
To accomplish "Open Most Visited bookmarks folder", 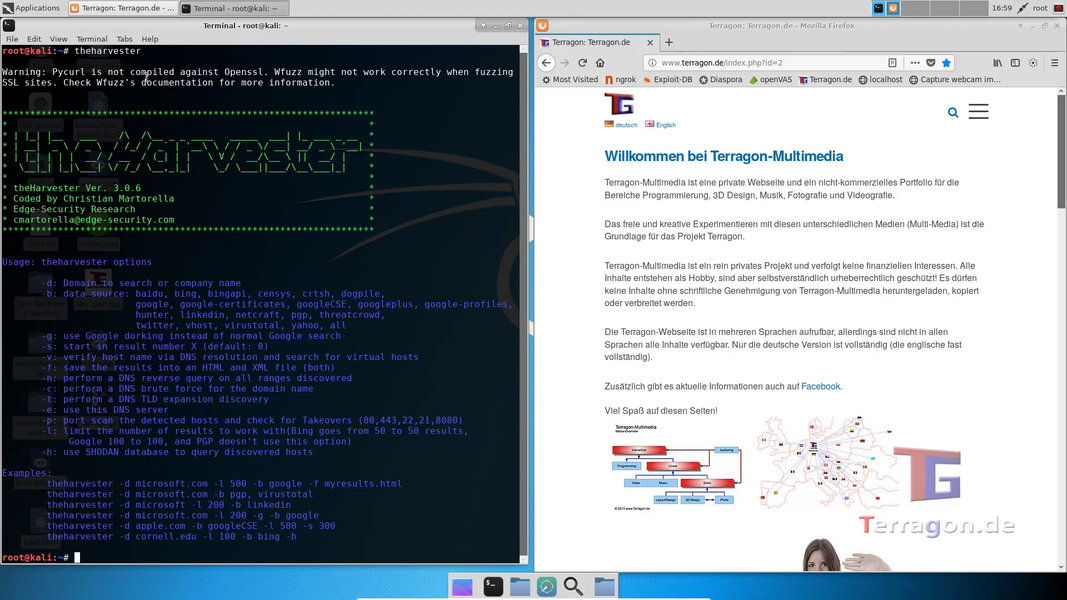I will (x=570, y=80).
